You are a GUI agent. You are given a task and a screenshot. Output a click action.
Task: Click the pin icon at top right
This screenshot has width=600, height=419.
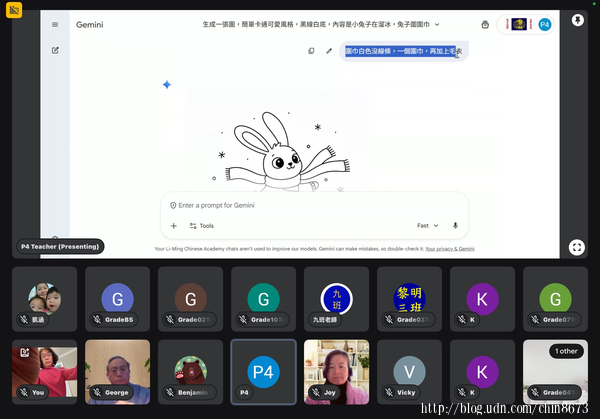[x=578, y=19]
